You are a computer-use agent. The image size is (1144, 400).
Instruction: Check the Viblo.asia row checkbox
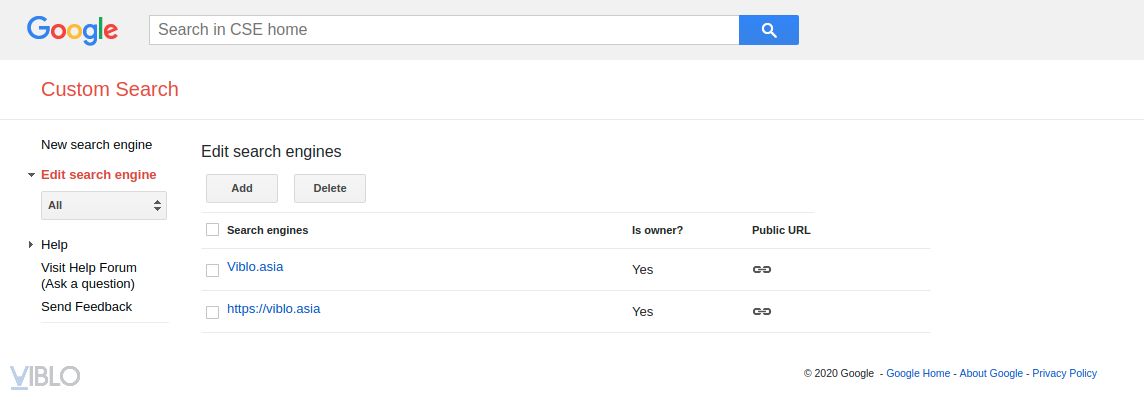[x=212, y=270]
